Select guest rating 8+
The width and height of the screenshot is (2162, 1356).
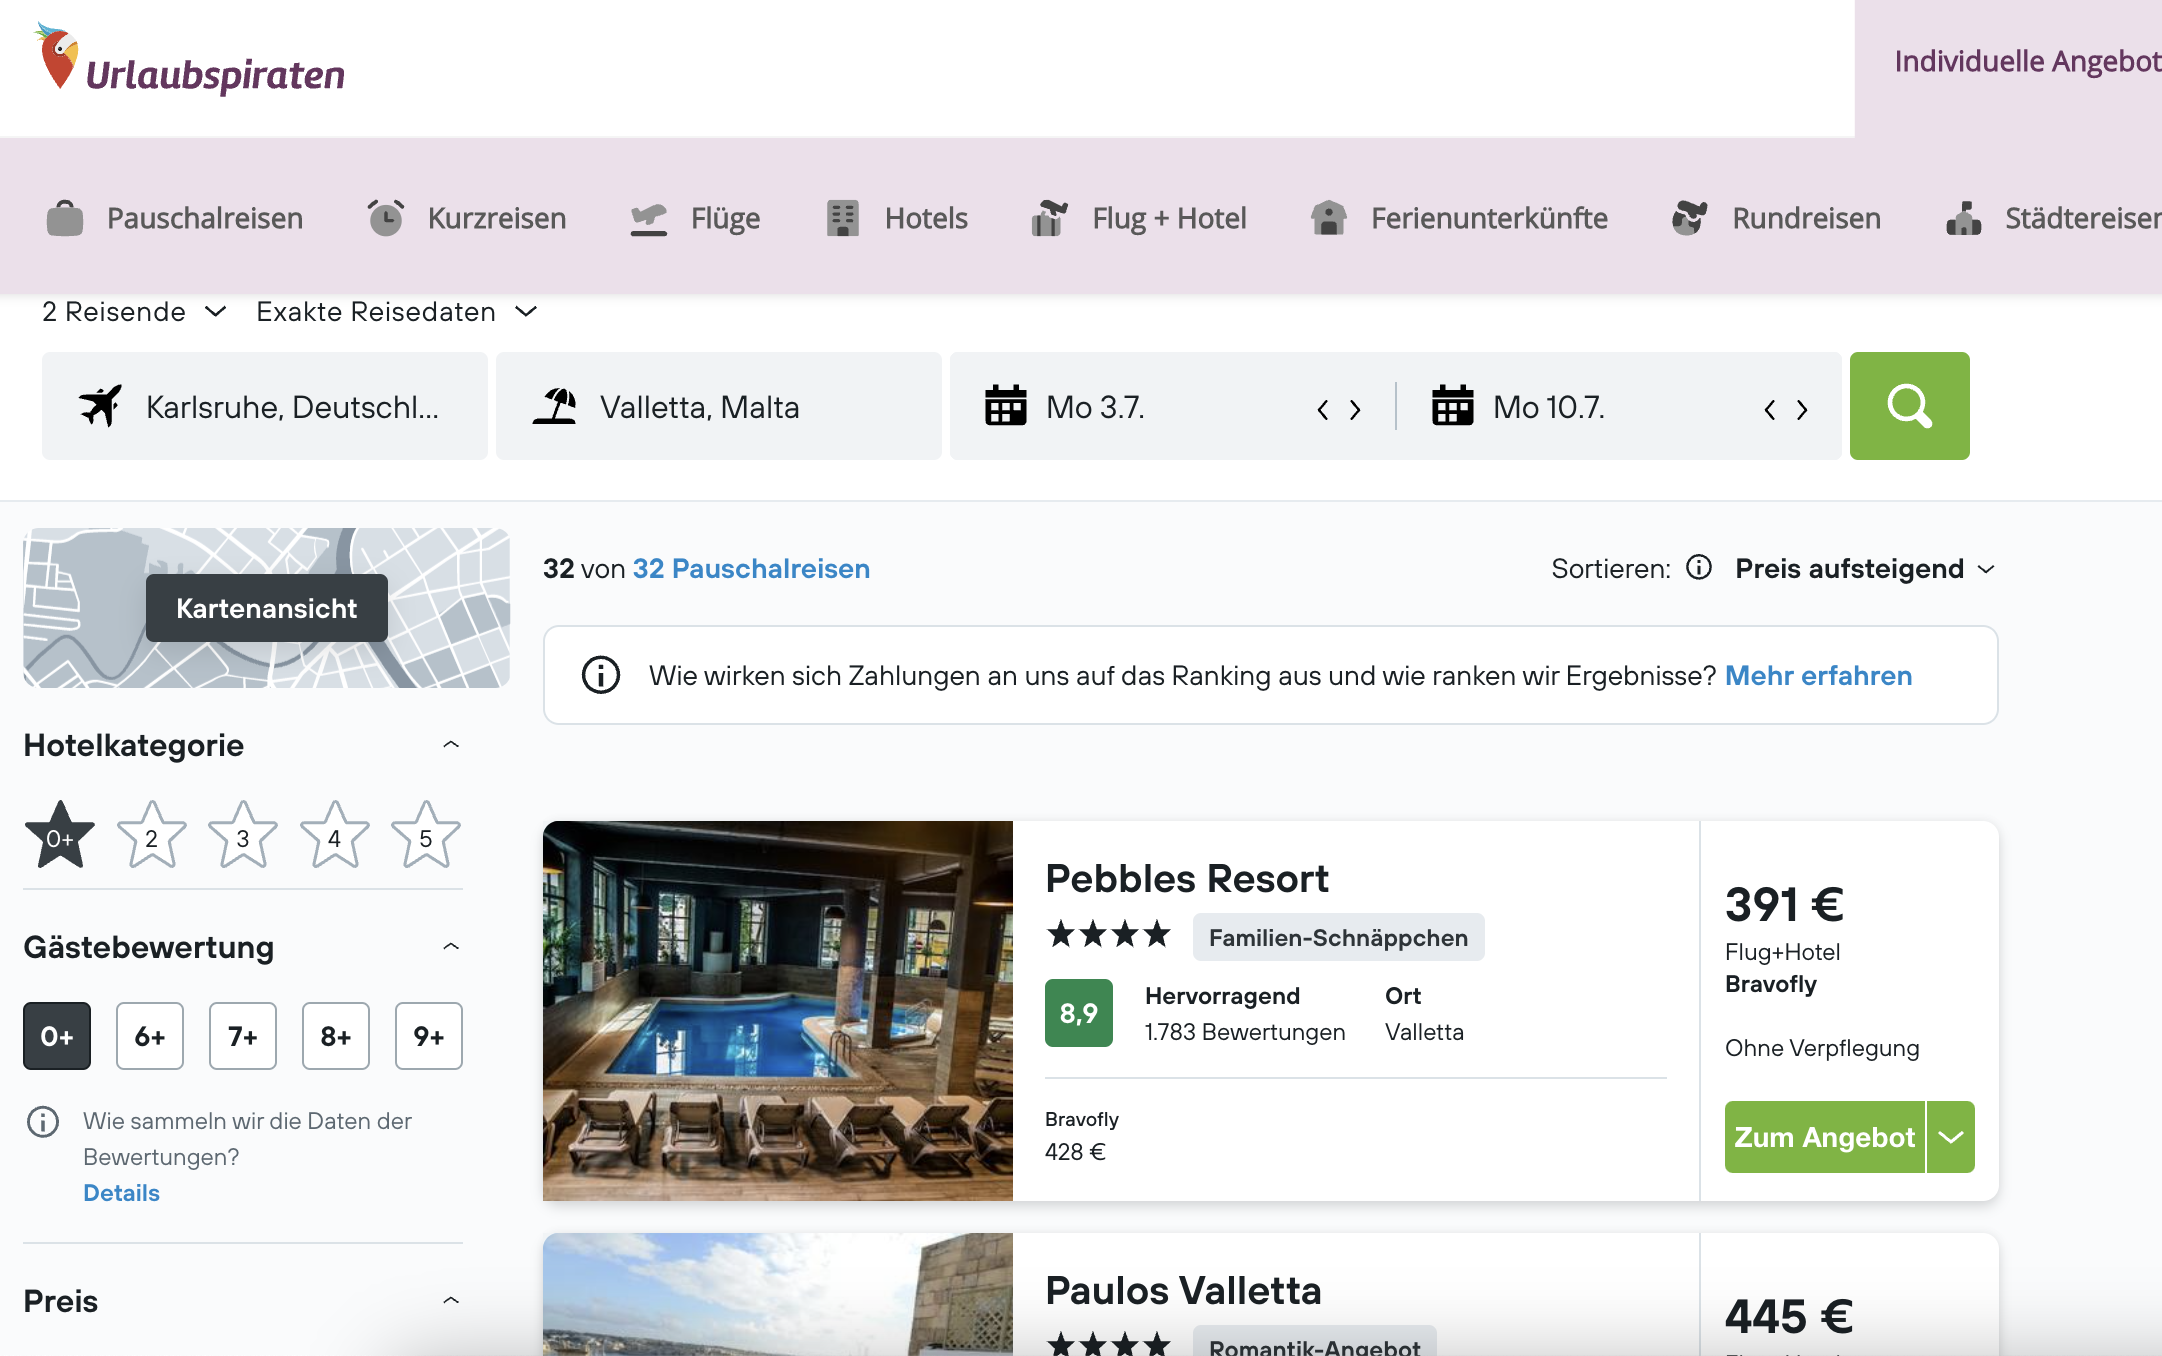(x=336, y=1036)
